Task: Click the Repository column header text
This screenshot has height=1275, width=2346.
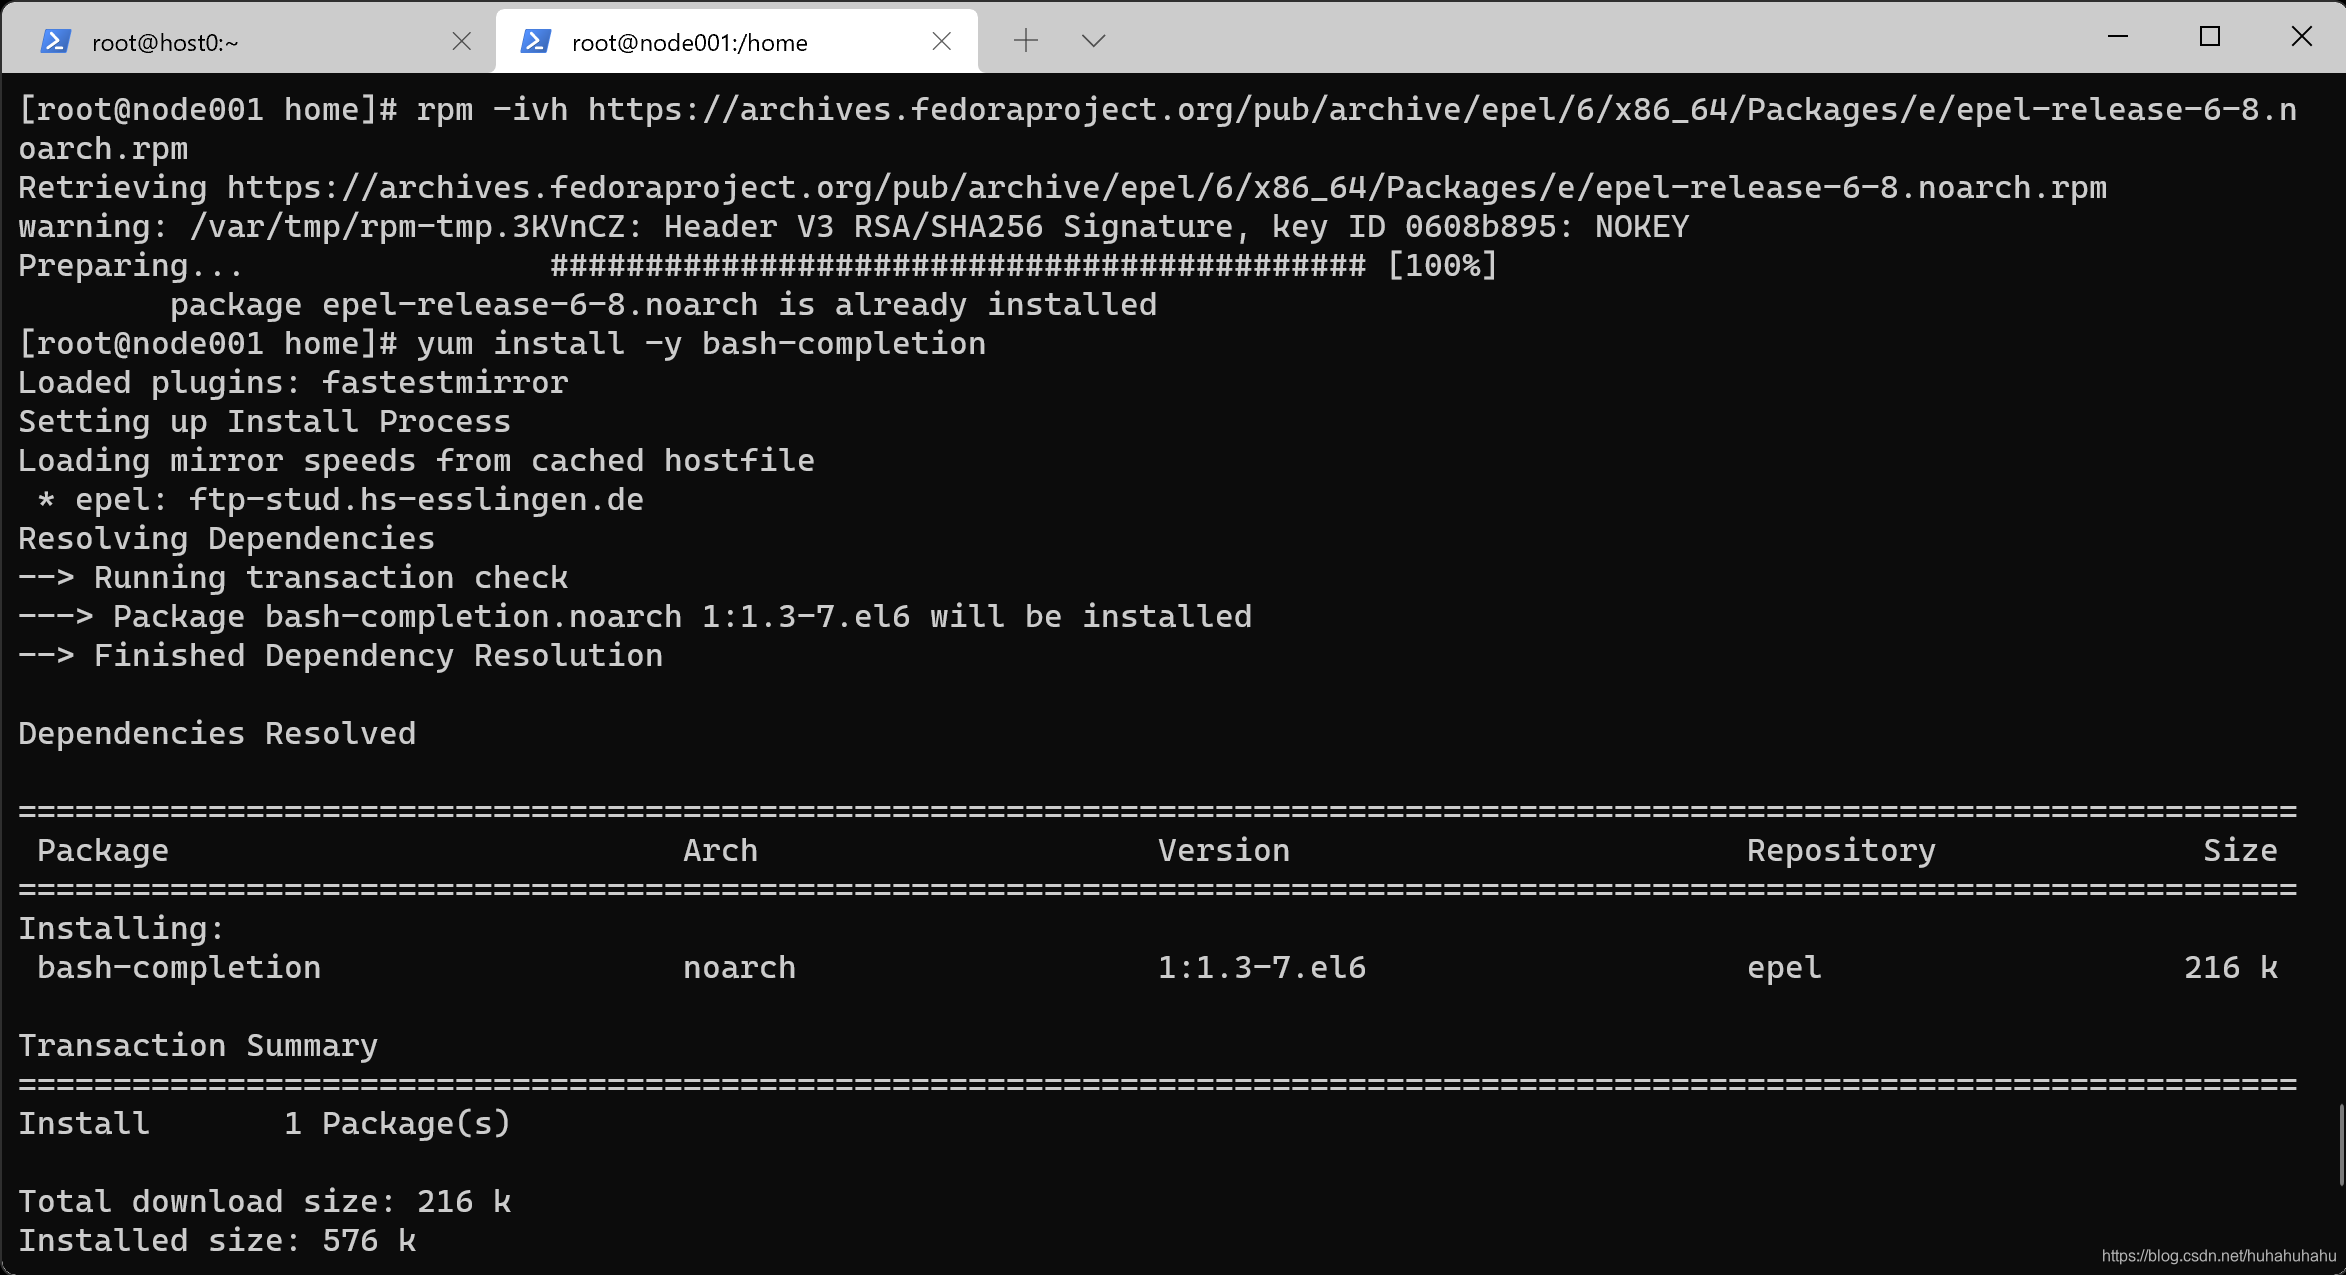Action: coord(1840,851)
